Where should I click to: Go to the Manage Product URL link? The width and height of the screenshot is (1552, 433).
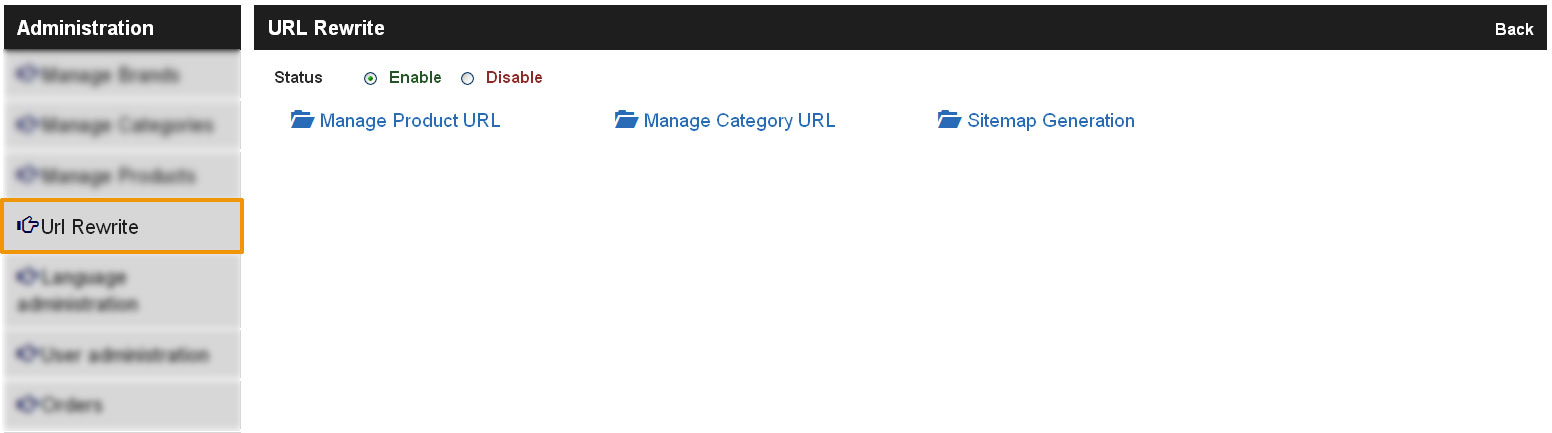(409, 120)
